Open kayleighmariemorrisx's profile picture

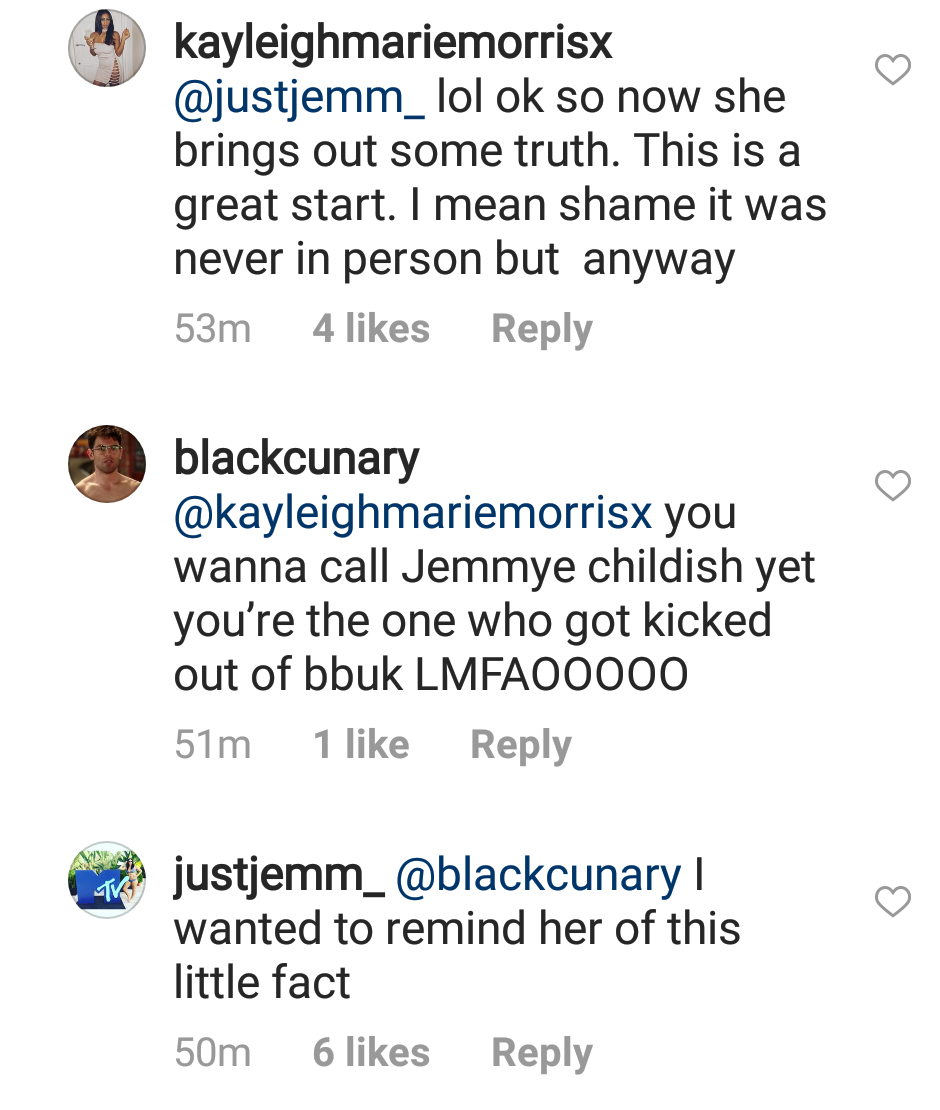[x=107, y=48]
